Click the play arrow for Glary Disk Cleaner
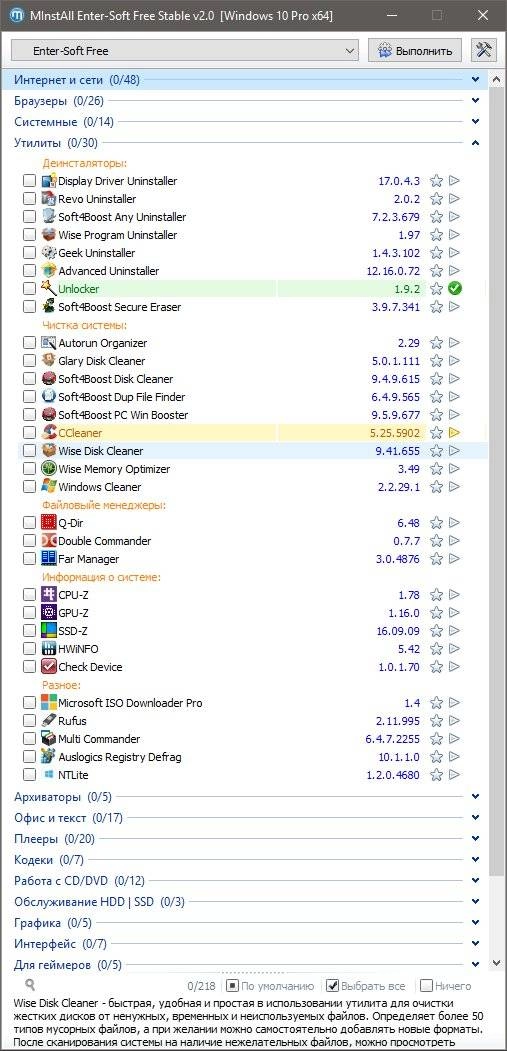The height and width of the screenshot is (1051, 507). pyautogui.click(x=455, y=361)
